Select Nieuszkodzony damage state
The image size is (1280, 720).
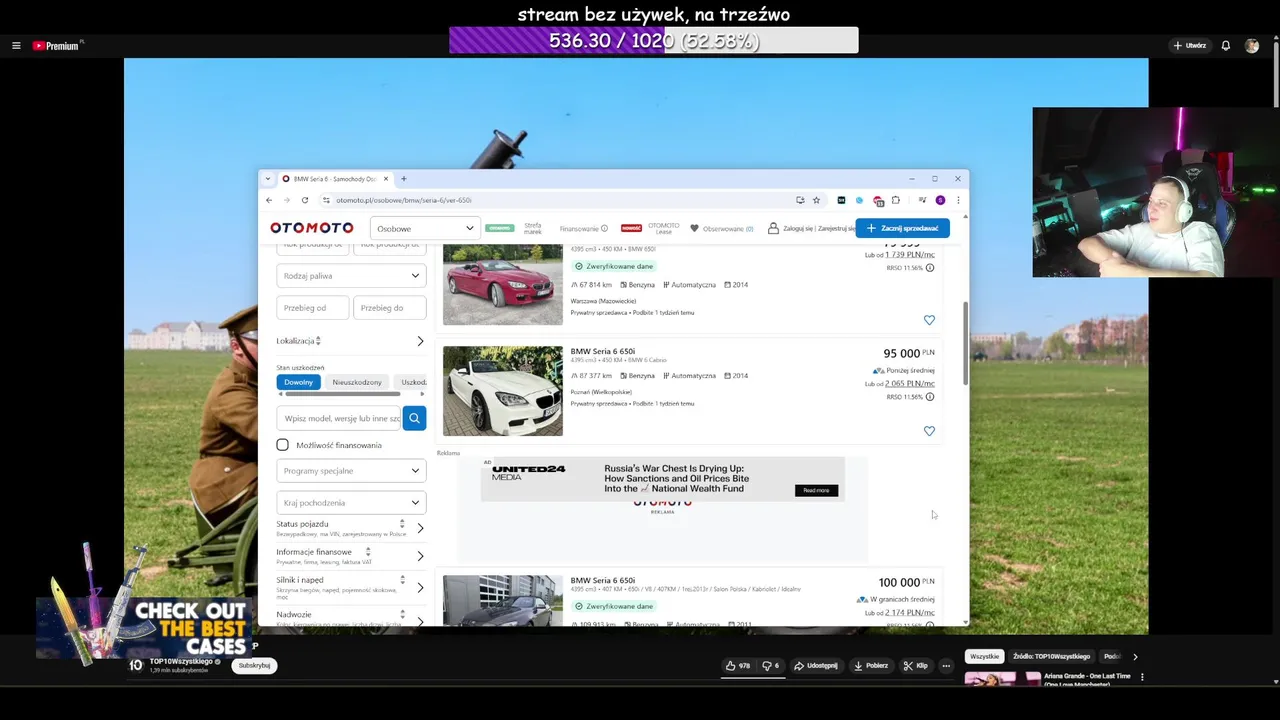[x=357, y=382]
